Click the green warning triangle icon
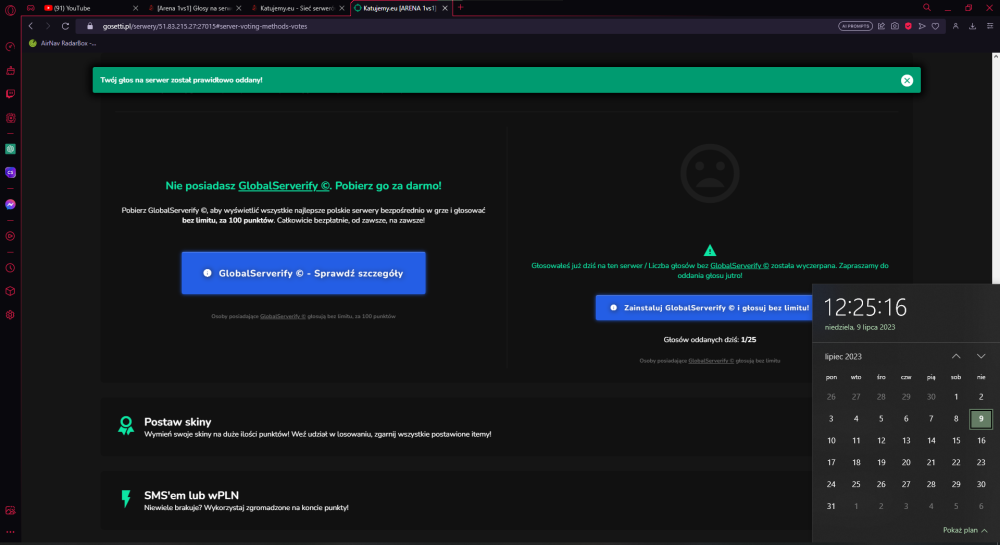 pyautogui.click(x=710, y=251)
